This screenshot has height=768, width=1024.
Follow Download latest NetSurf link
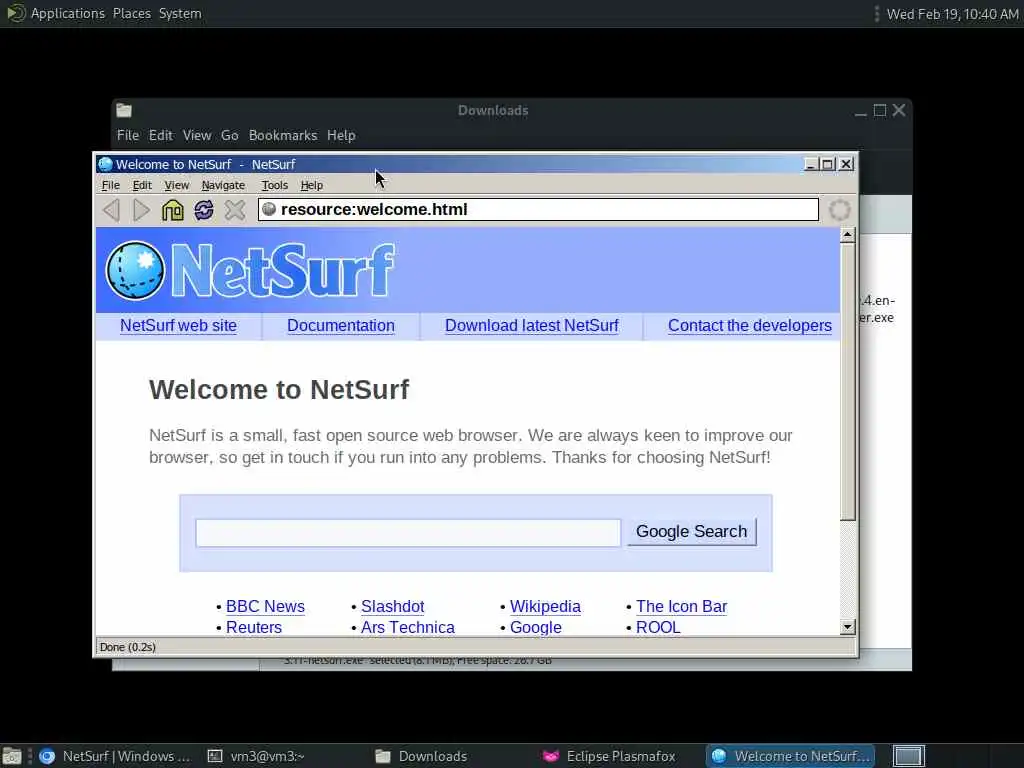532,326
